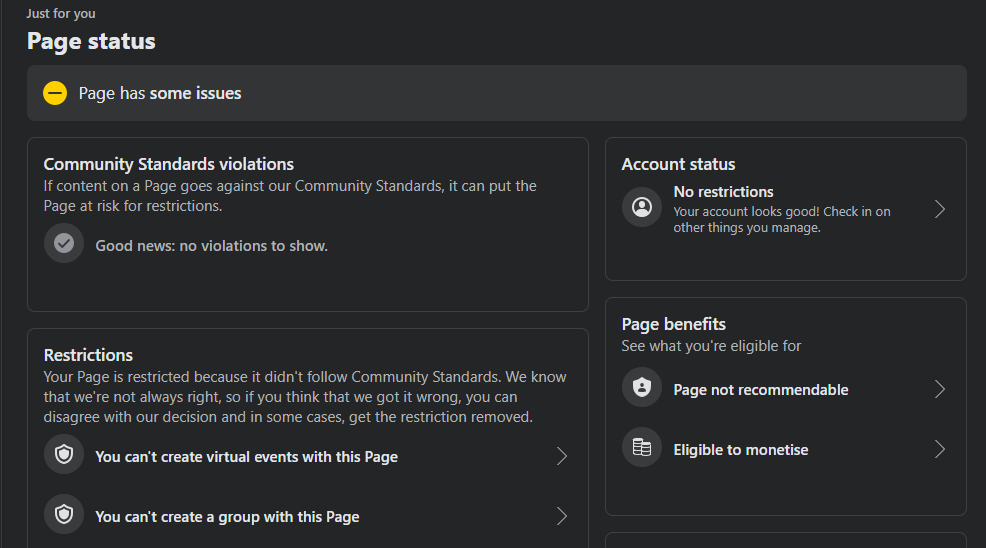Viewport: 986px width, 548px height.
Task: Click the shield icon beside group restriction
Action: tap(64, 516)
